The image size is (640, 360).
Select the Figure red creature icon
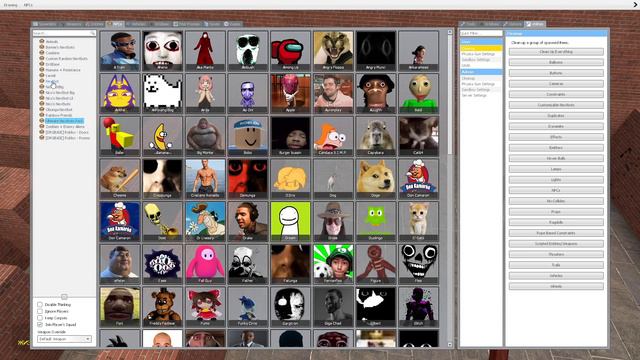coord(376,264)
